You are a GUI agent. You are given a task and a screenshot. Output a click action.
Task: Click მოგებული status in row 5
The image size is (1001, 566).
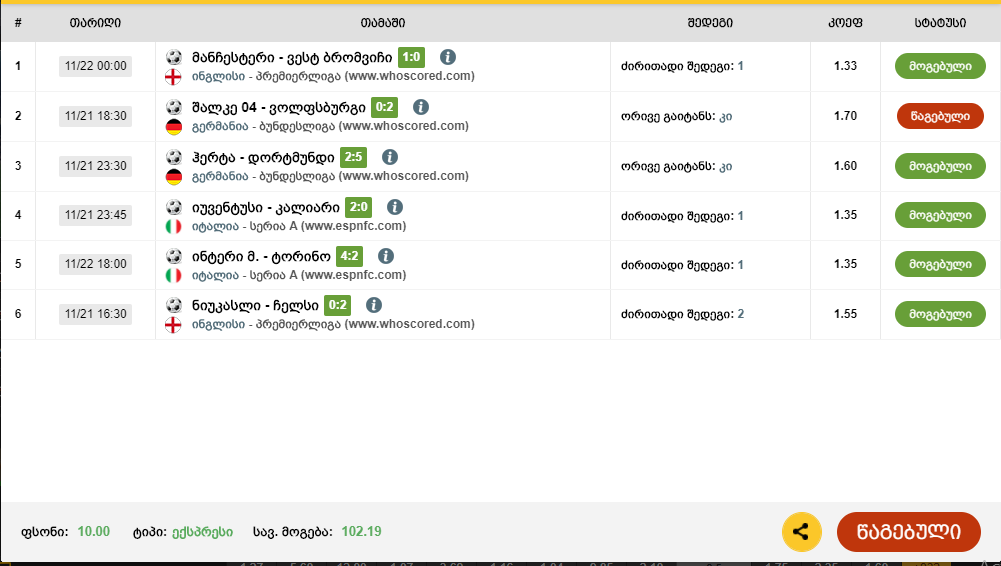click(x=940, y=264)
